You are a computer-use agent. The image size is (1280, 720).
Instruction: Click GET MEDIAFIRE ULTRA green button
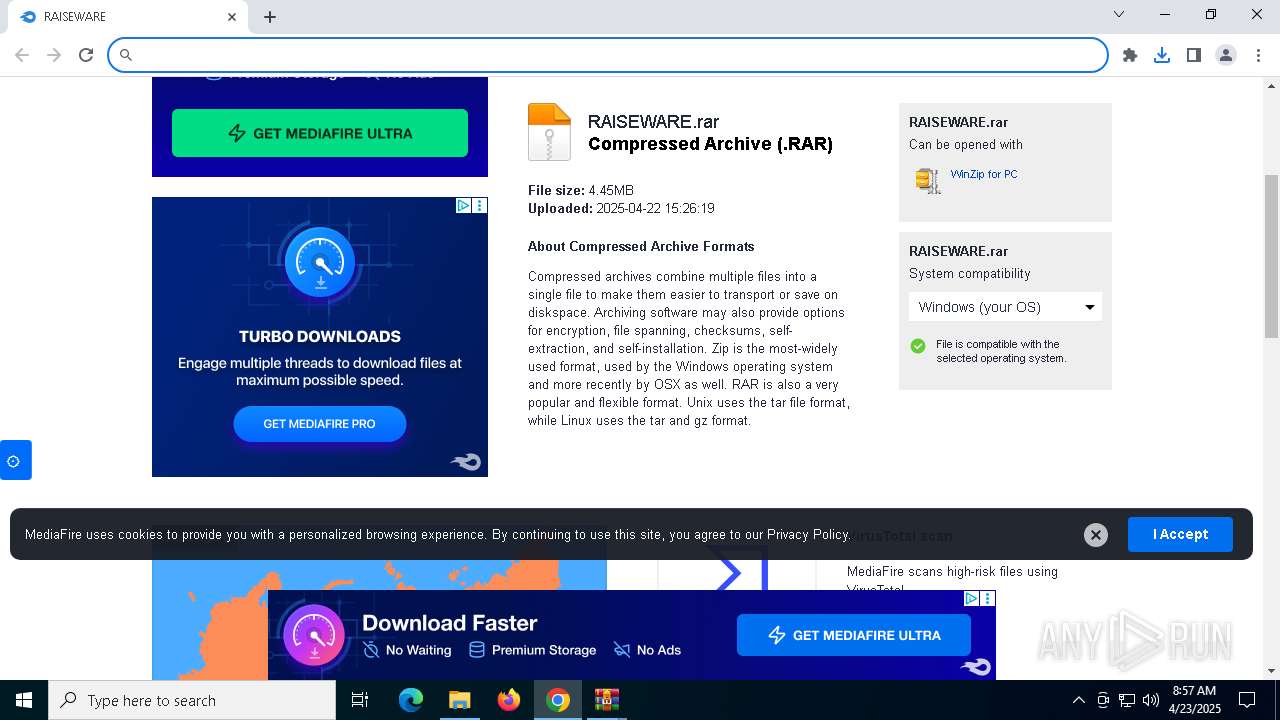tap(320, 133)
